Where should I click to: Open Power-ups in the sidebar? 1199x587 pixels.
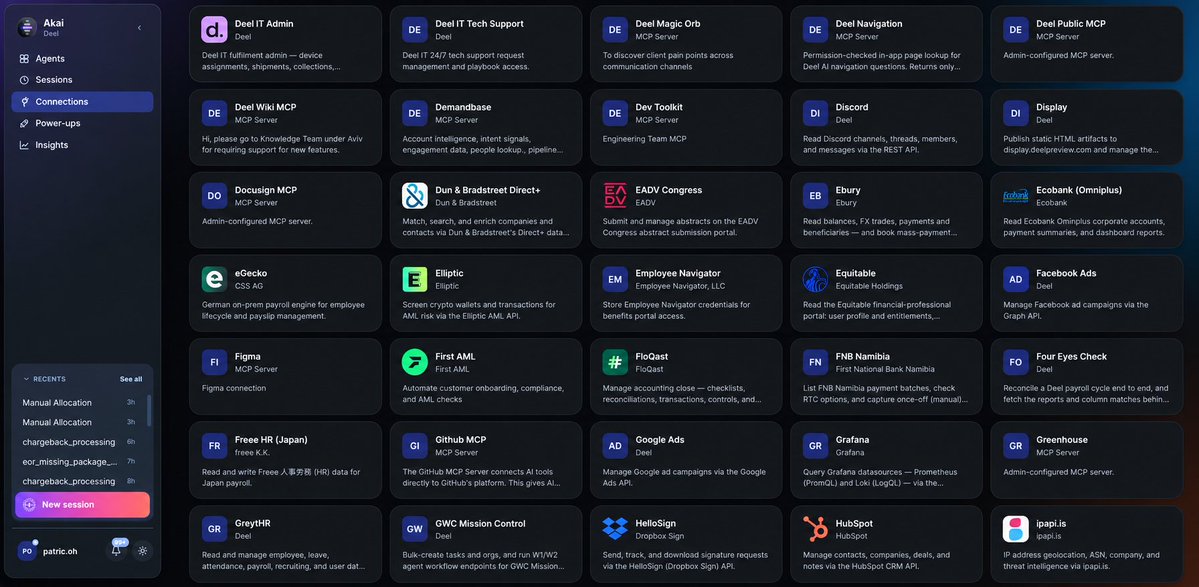point(82,123)
